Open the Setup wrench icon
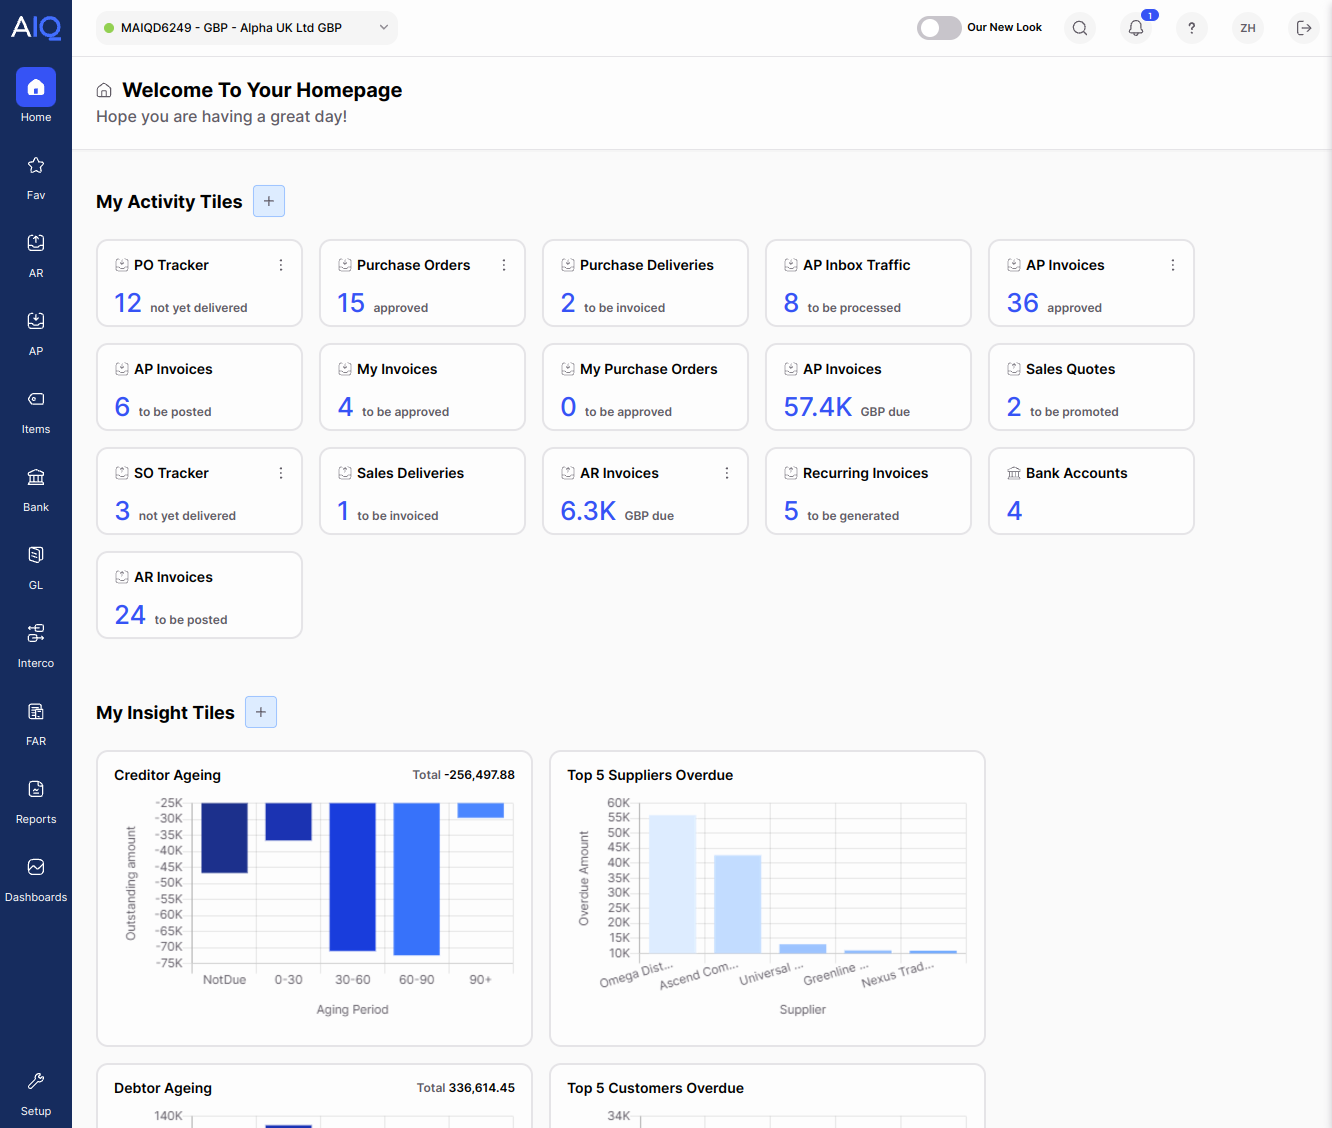 click(x=36, y=1081)
